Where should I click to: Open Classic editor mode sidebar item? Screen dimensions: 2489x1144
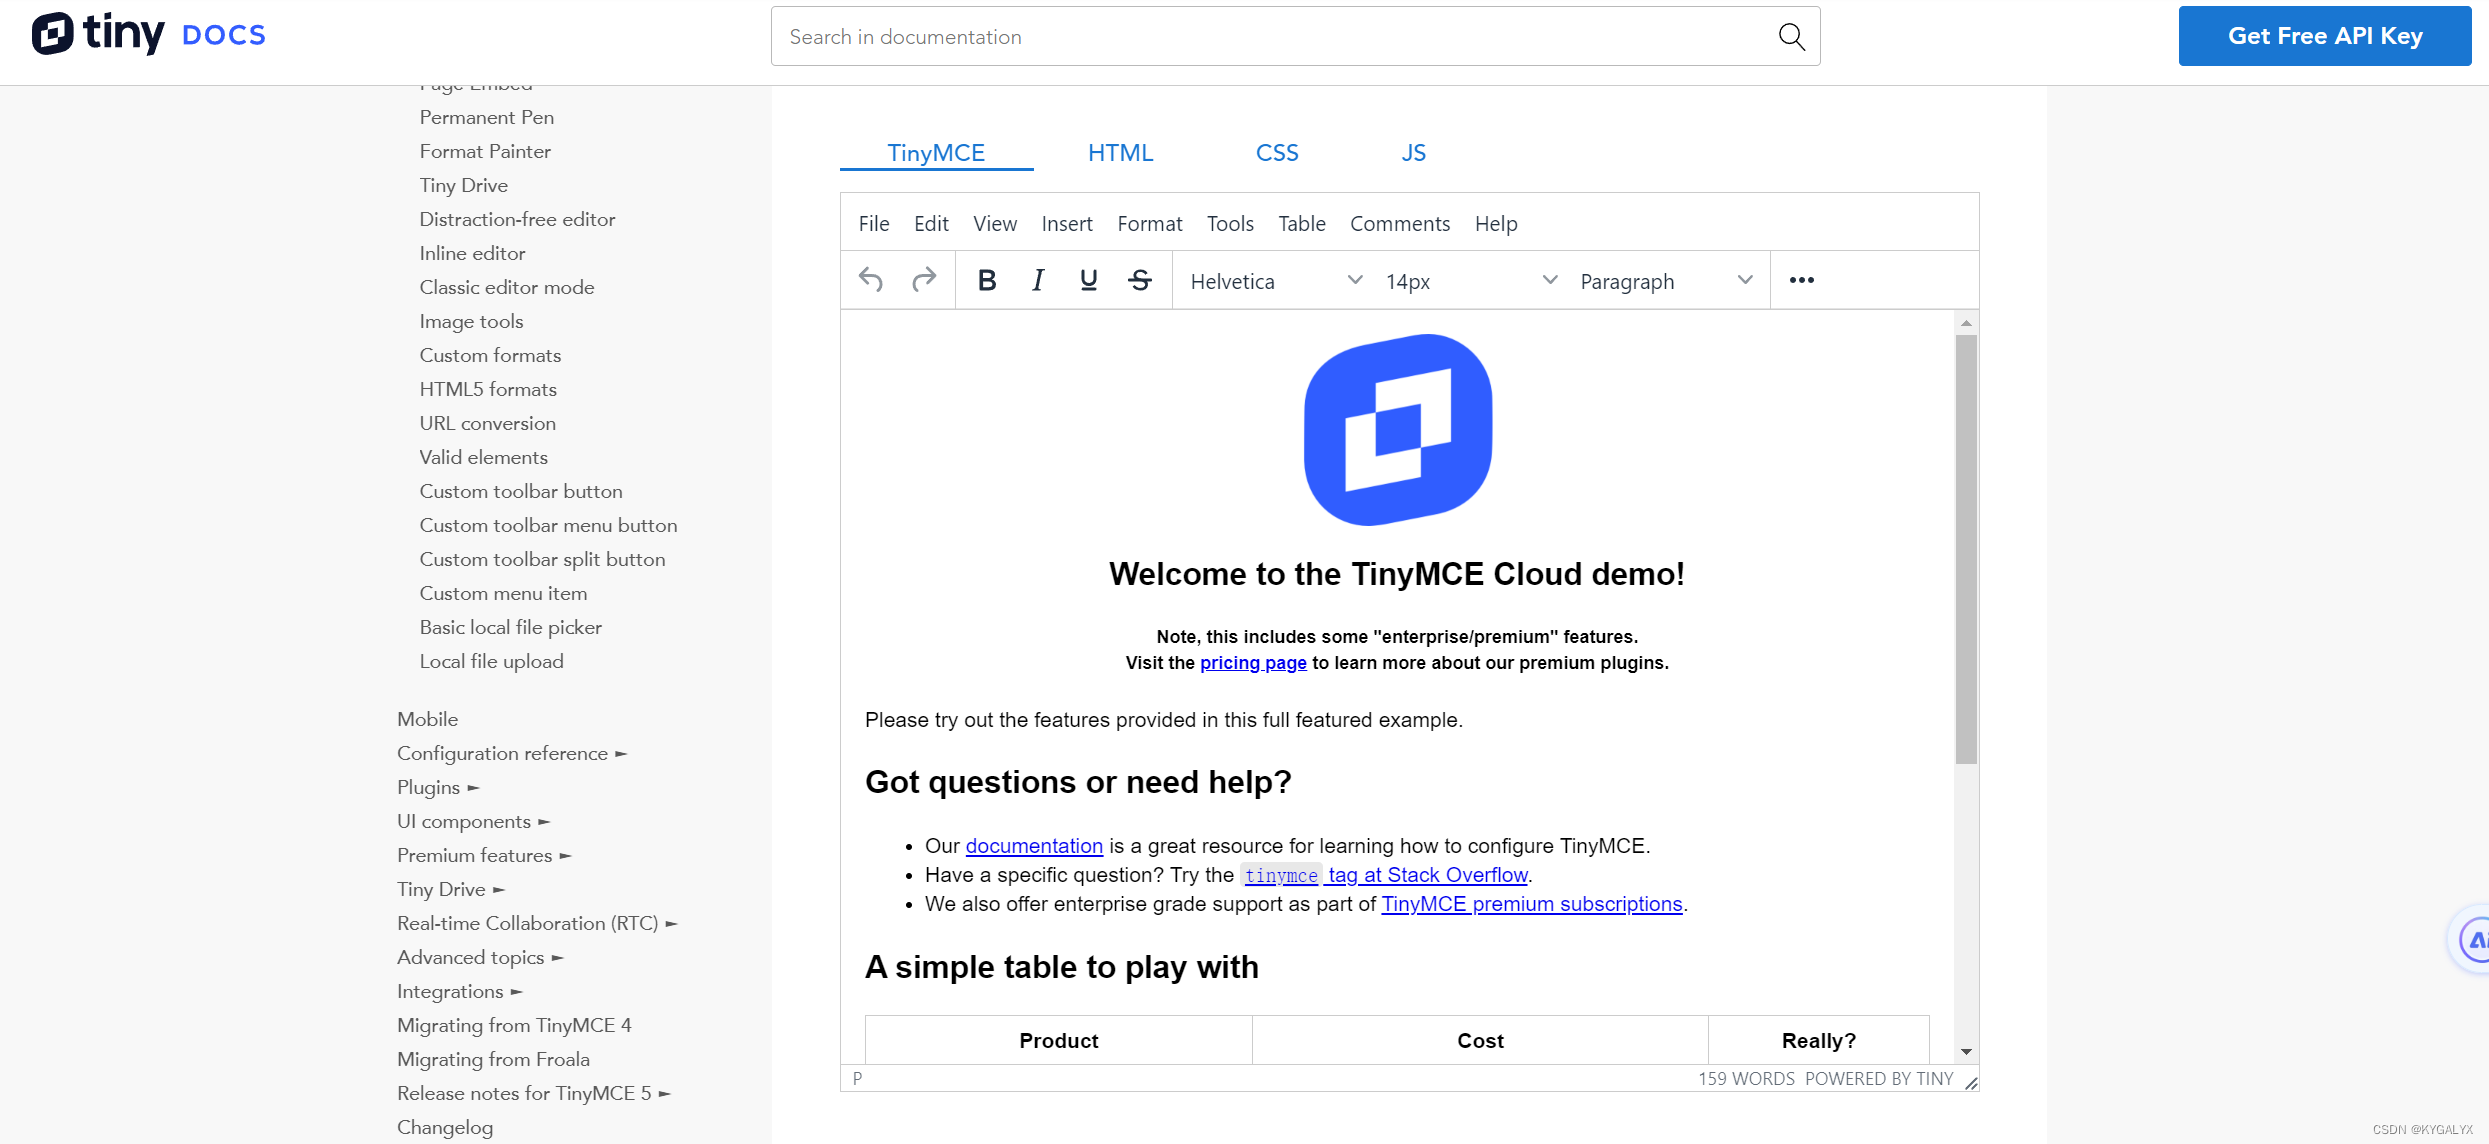click(x=507, y=287)
